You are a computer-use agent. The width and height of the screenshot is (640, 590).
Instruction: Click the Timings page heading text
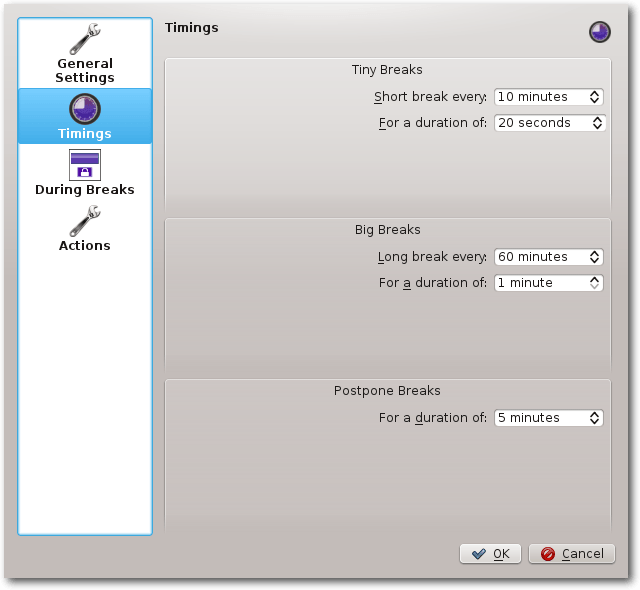tap(191, 28)
